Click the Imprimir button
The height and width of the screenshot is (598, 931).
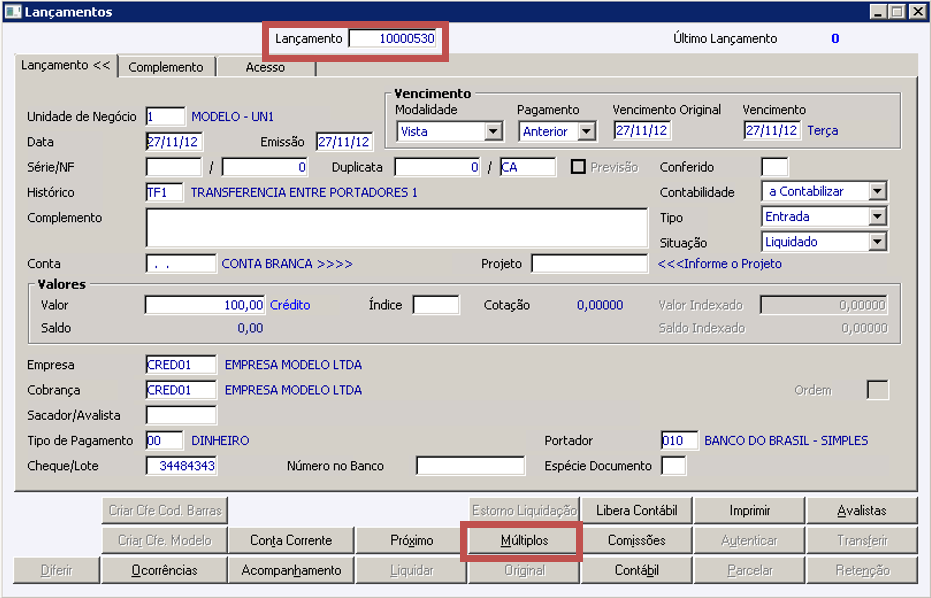pyautogui.click(x=749, y=511)
